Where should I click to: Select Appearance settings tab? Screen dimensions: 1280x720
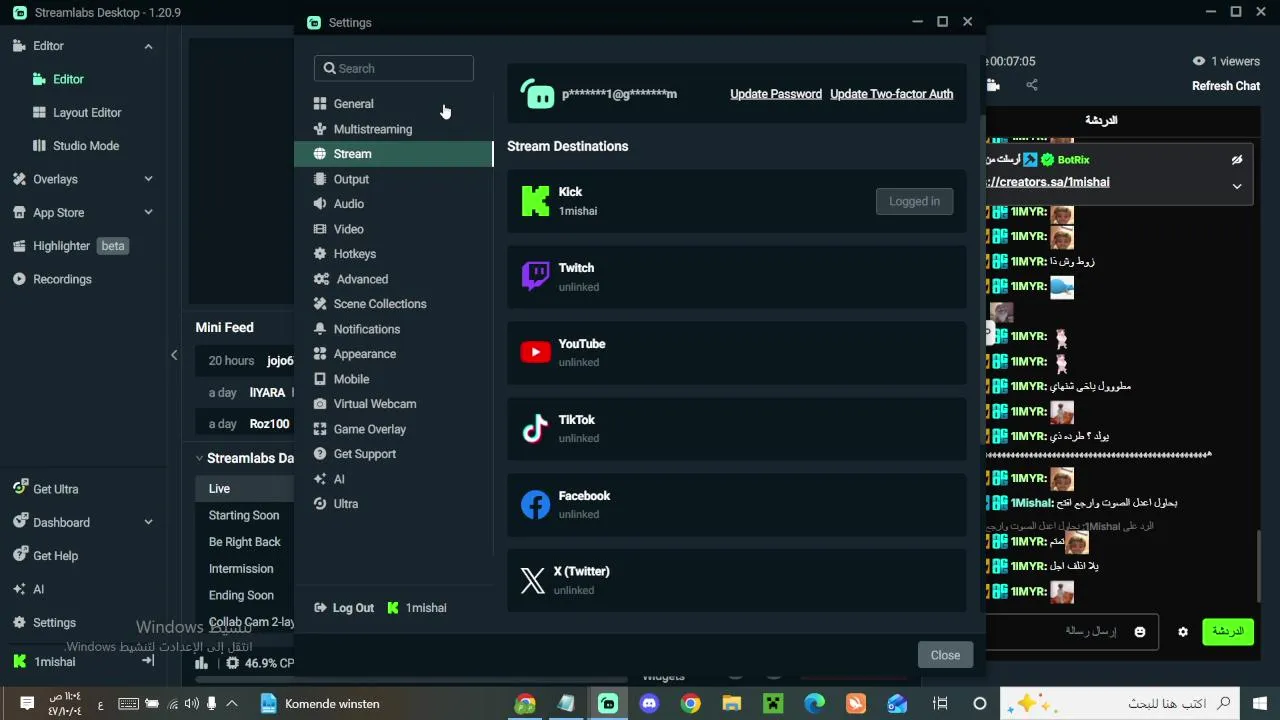[x=393, y=354]
